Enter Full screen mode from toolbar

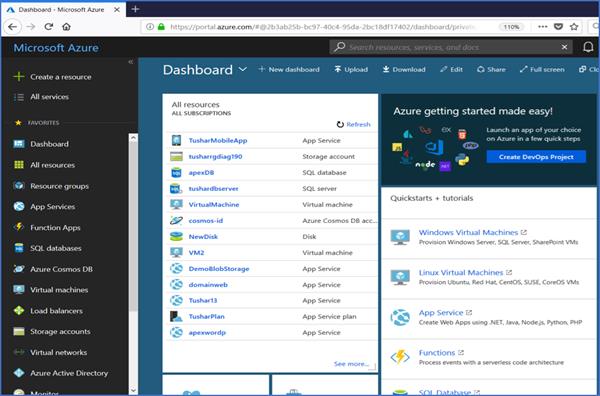coord(542,70)
